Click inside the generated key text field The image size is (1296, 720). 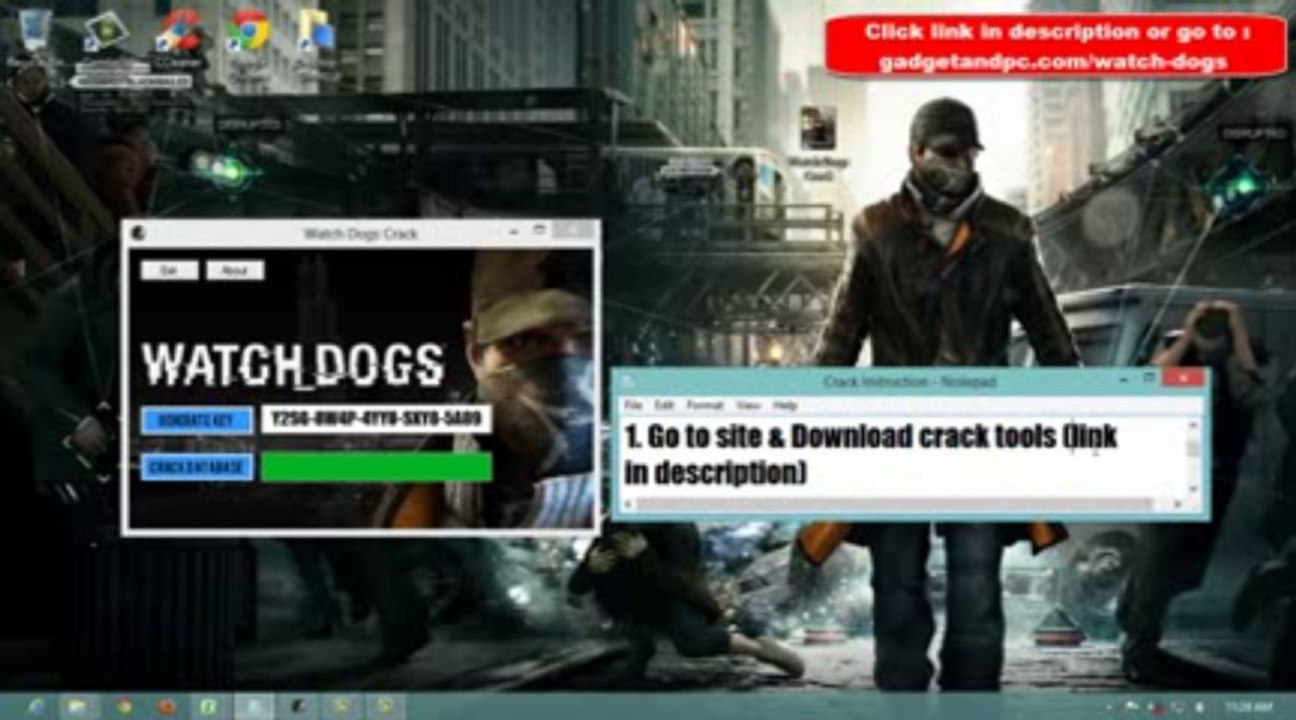(376, 420)
